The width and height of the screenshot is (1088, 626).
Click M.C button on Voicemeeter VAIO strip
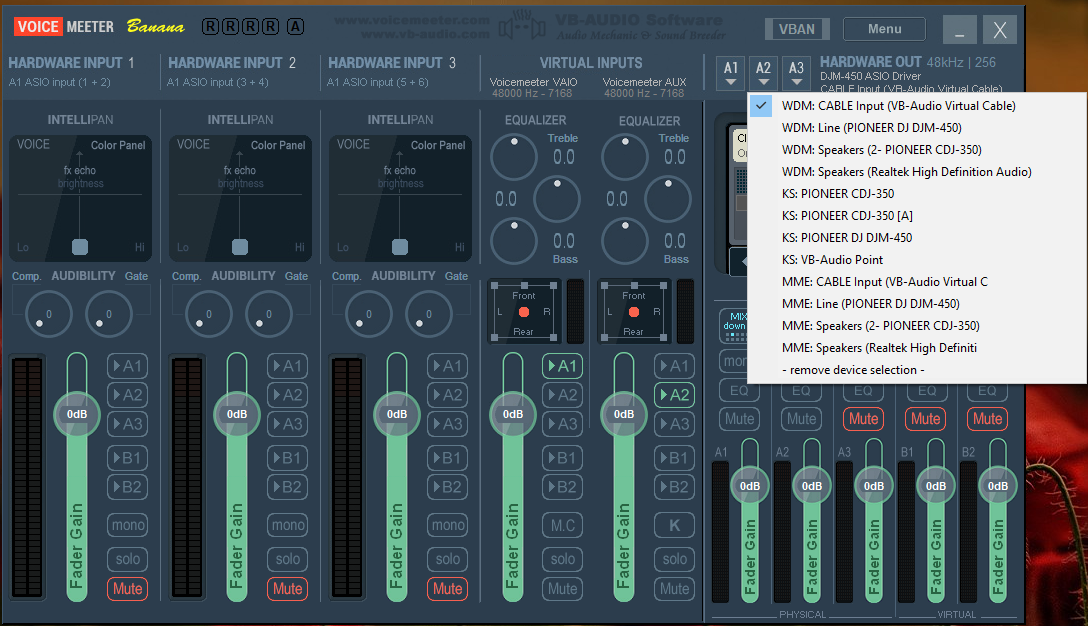[562, 525]
